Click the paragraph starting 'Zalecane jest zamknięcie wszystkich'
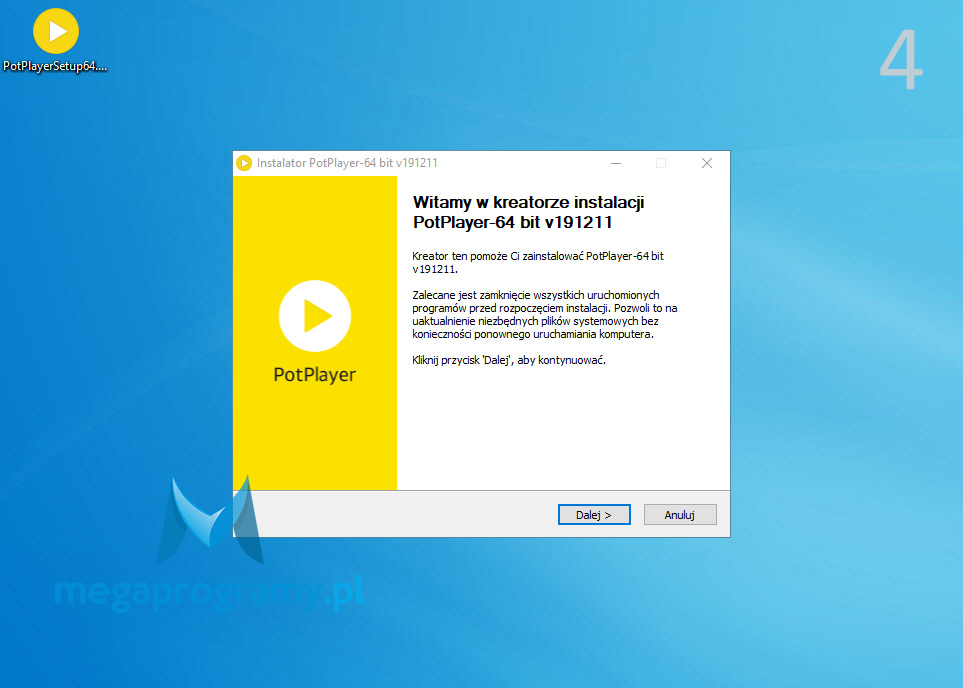The image size is (963, 688). click(545, 315)
